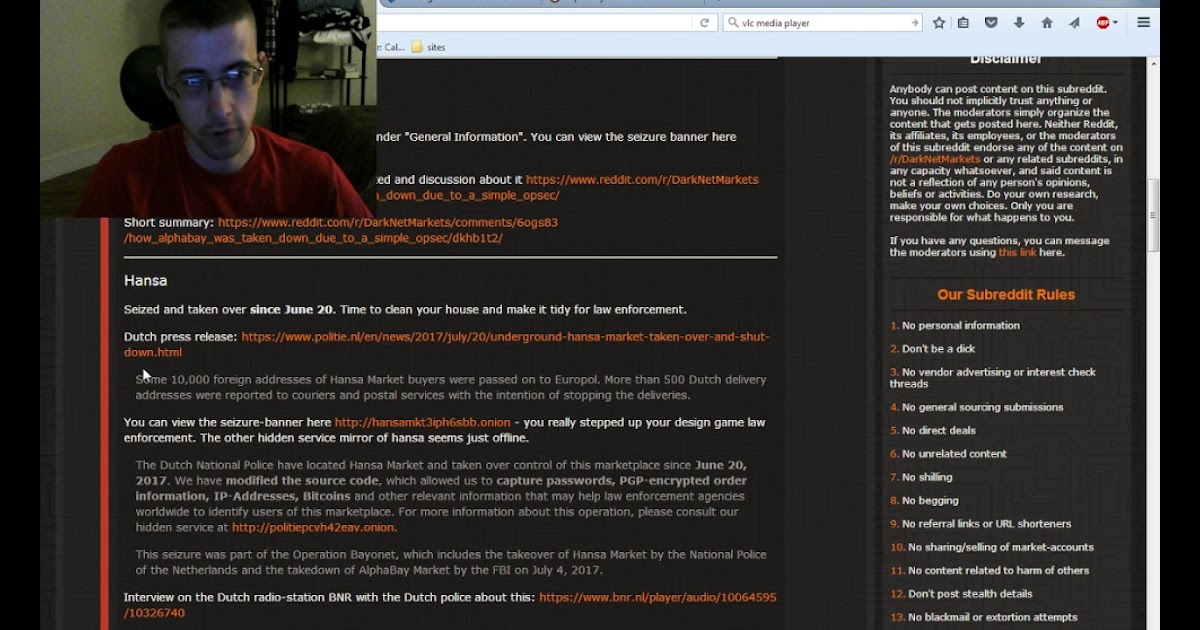Viewport: 1200px width, 630px height.
Task: Open the Firefox hamburger menu
Action: coord(1143,22)
